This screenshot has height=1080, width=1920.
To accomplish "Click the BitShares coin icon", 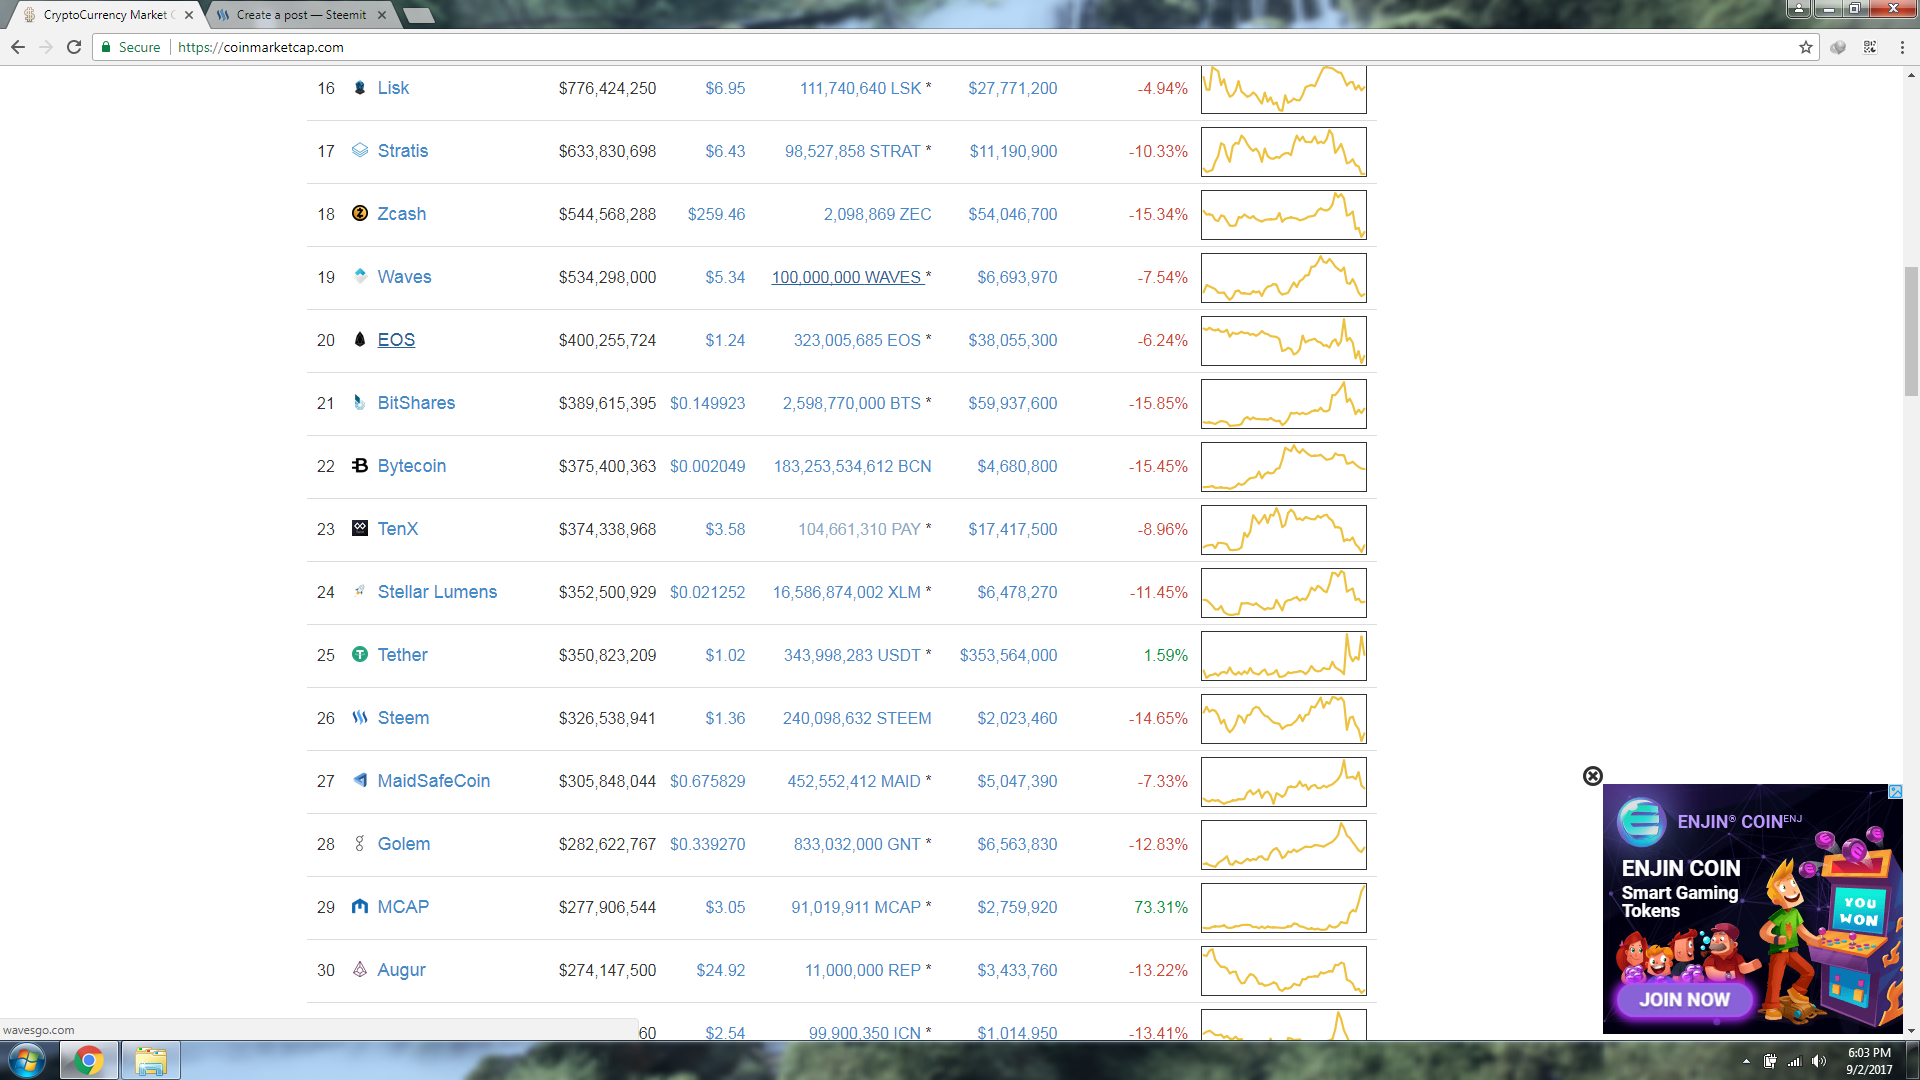I will click(360, 403).
